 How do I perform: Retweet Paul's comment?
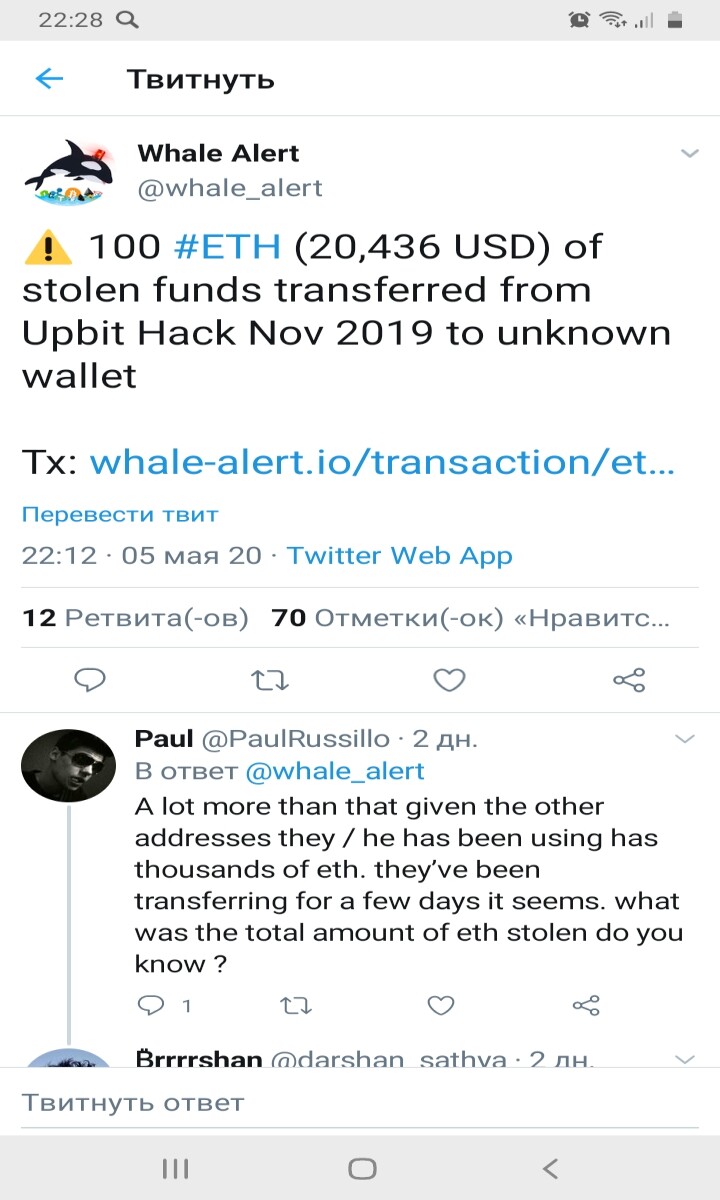295,1005
